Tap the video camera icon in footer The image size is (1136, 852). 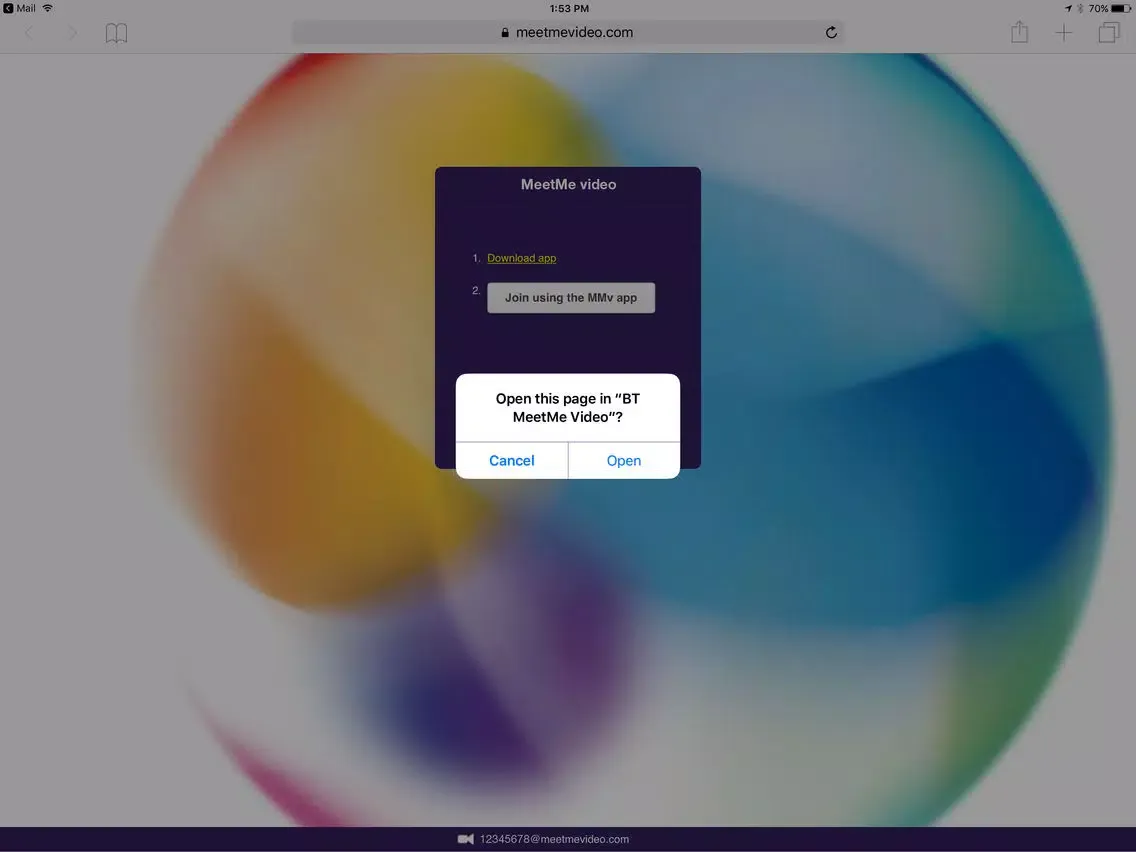[466, 839]
